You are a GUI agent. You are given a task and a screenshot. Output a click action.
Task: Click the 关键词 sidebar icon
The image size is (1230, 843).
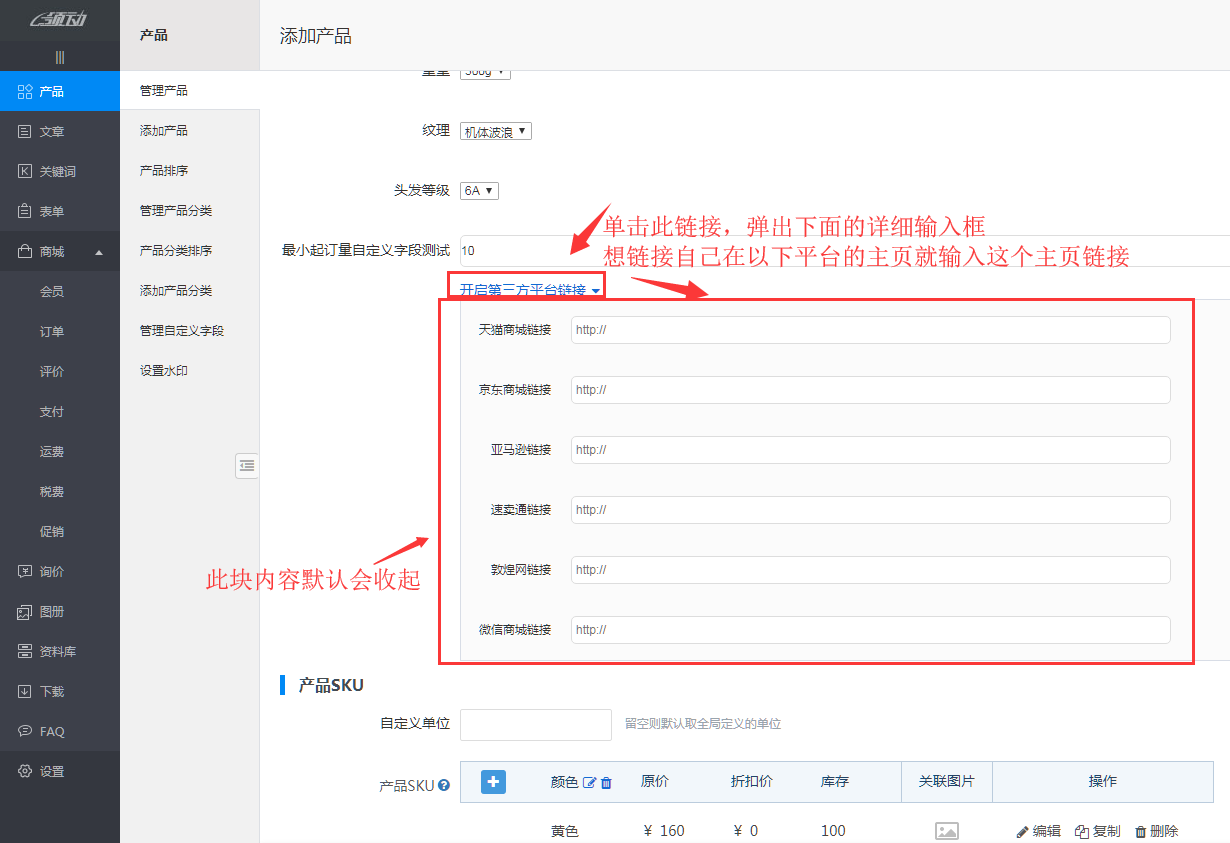(24, 171)
